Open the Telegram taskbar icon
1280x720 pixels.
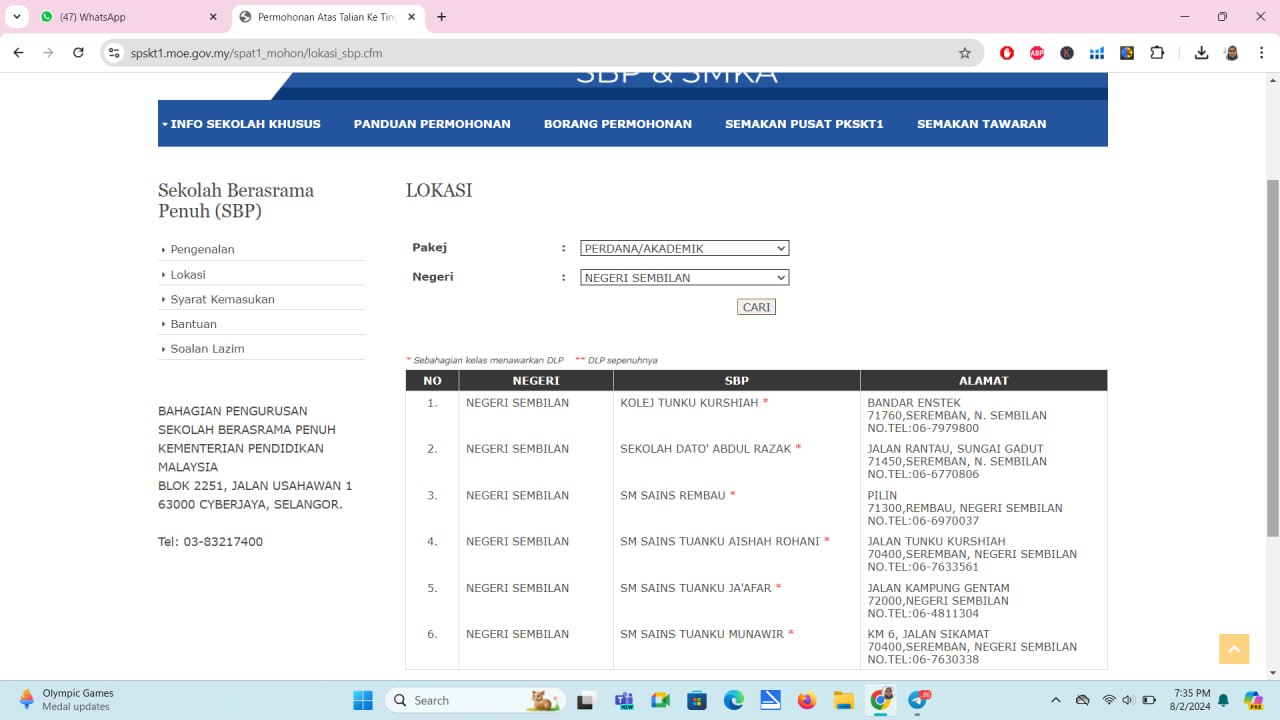[918, 700]
